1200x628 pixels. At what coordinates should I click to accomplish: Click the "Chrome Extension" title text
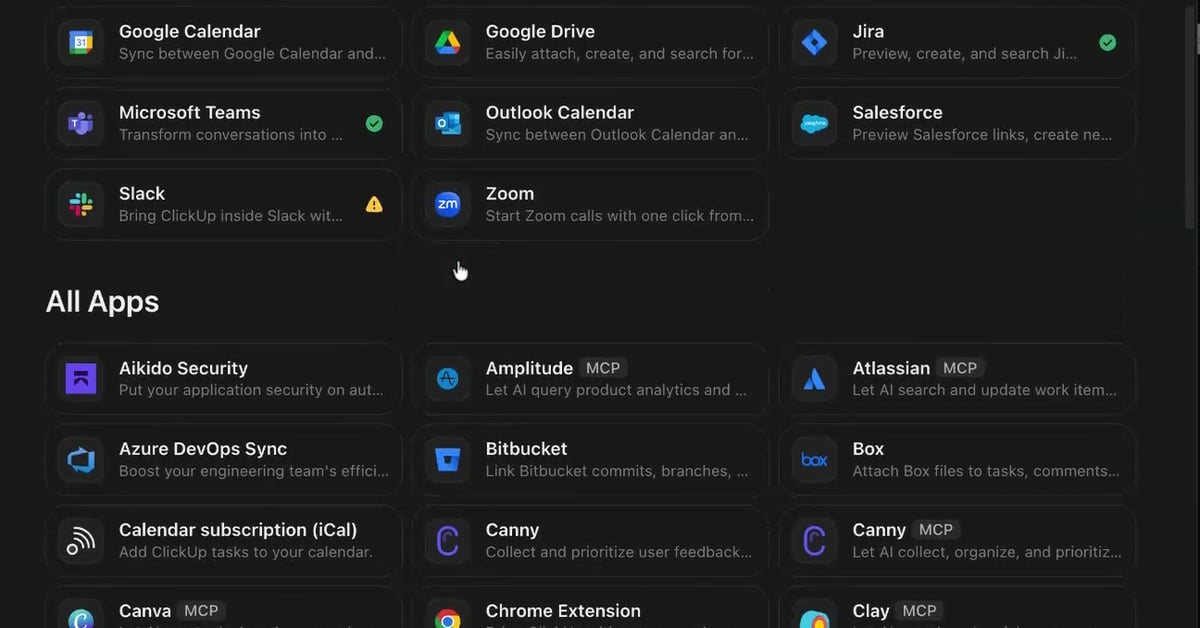(x=563, y=611)
